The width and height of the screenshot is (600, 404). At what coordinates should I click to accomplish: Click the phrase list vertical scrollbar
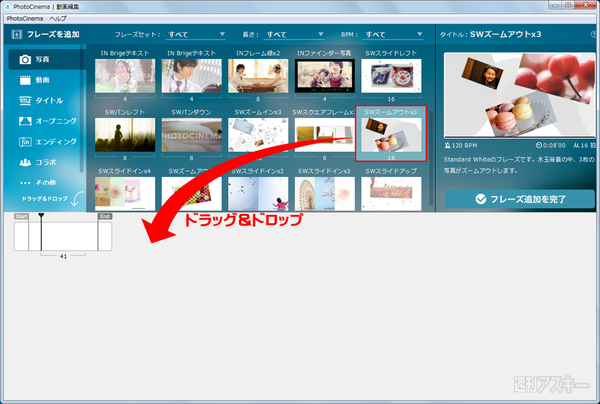coord(431,158)
